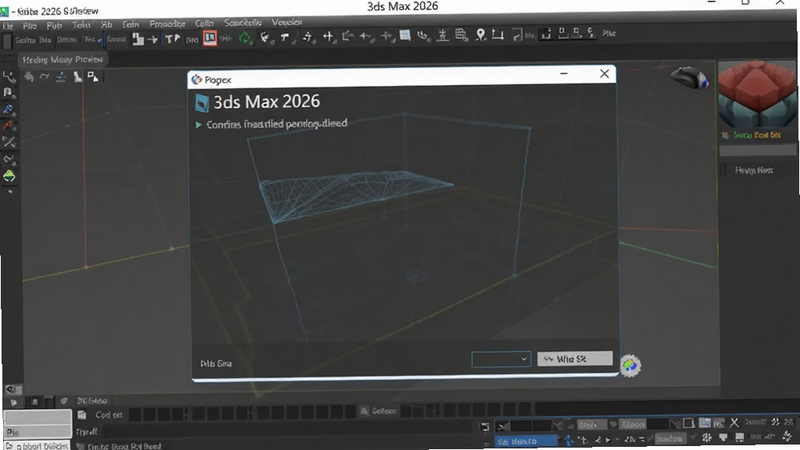Open the 'Eoin' menu
This screenshot has width=800, height=450.
click(x=131, y=24)
